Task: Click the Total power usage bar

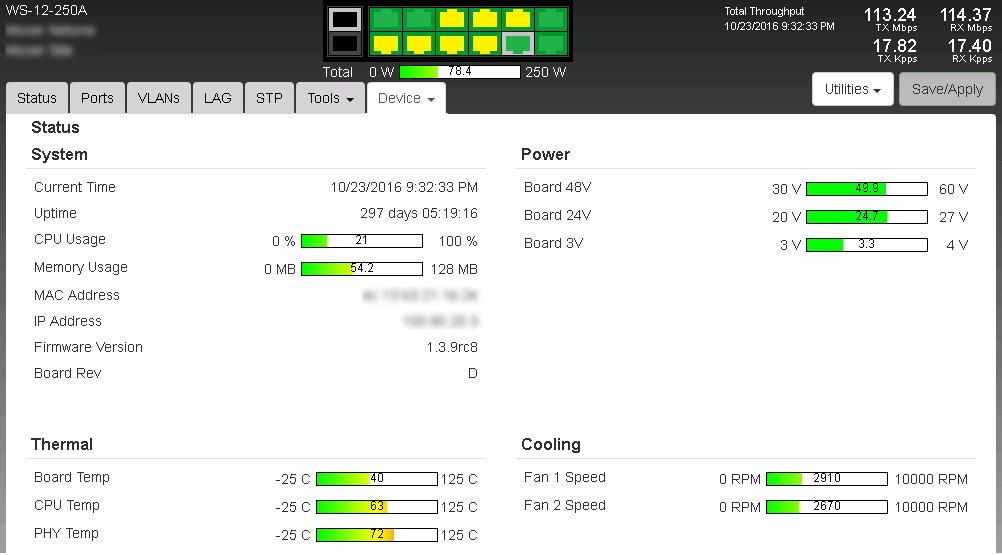Action: pos(459,72)
